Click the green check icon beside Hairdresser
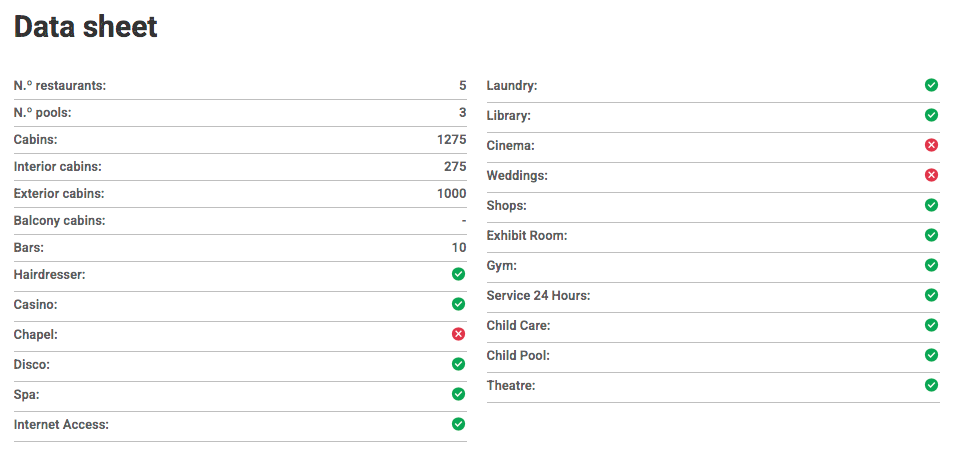This screenshot has height=462, width=953. tap(459, 274)
